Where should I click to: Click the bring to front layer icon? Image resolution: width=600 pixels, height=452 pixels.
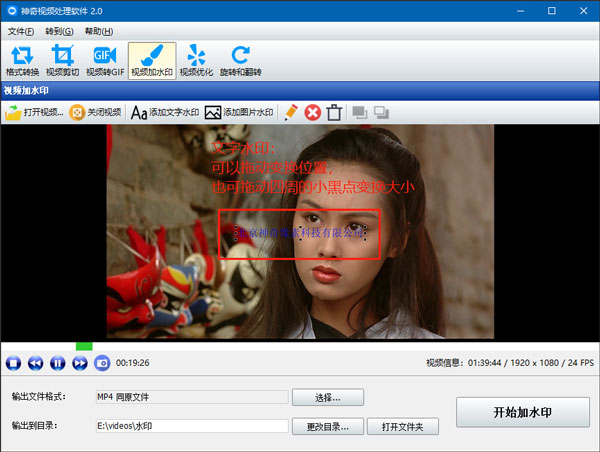click(360, 113)
